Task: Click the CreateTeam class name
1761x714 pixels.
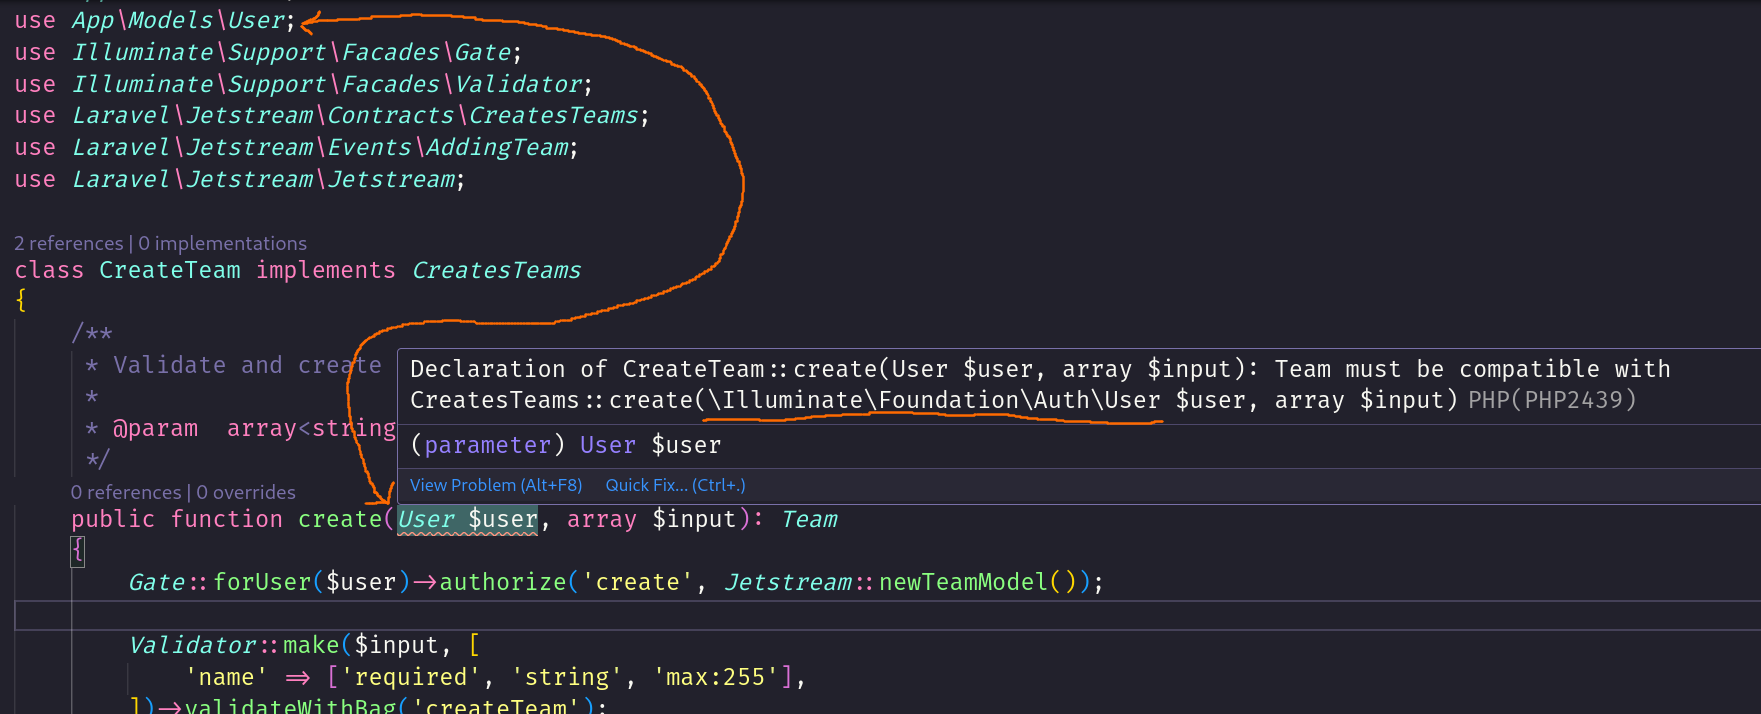Action: (x=169, y=270)
